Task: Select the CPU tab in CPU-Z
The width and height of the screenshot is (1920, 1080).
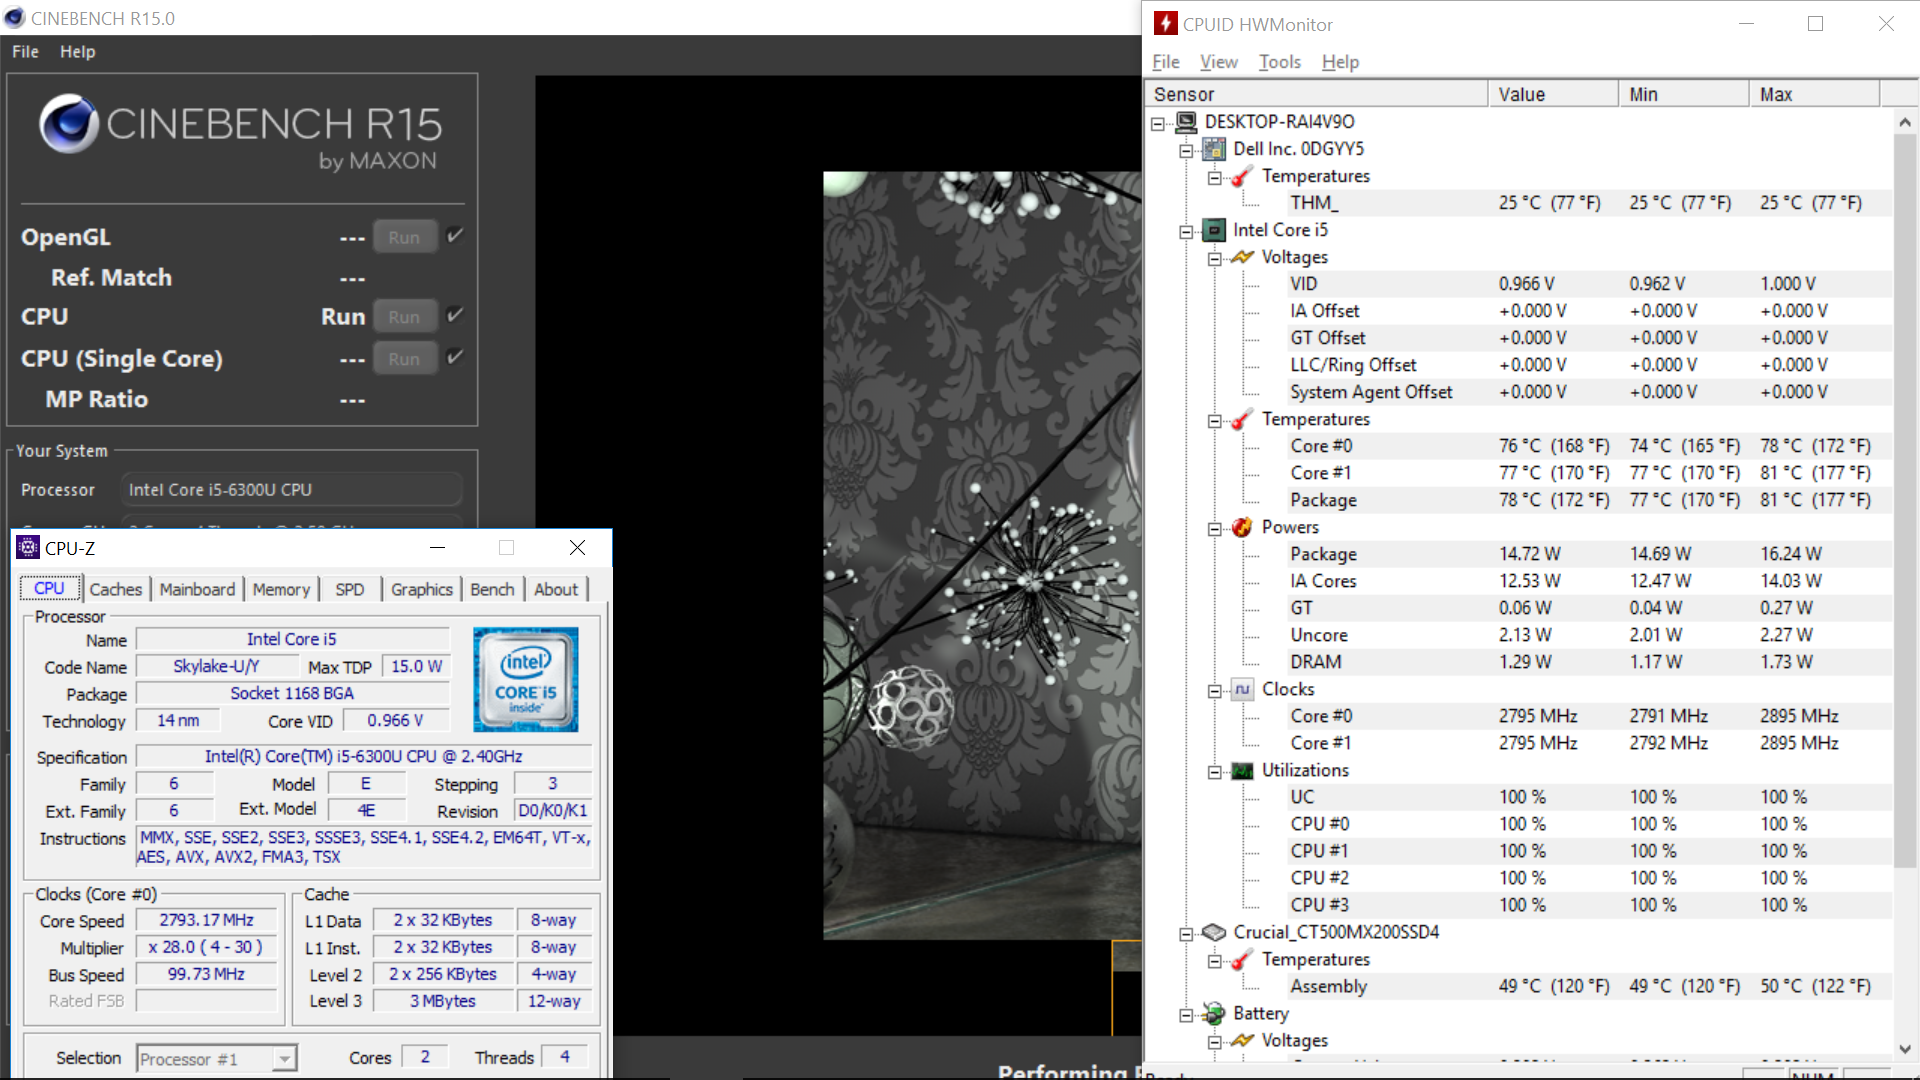Action: pyautogui.click(x=48, y=588)
